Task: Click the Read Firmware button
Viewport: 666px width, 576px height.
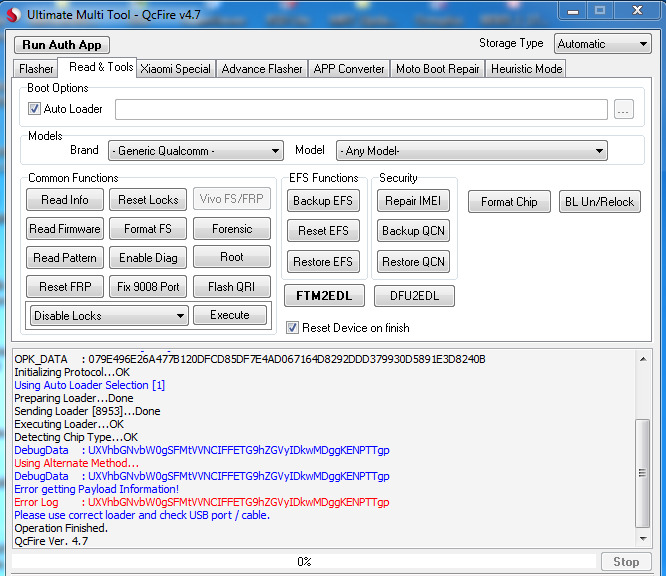Action: click(65, 229)
